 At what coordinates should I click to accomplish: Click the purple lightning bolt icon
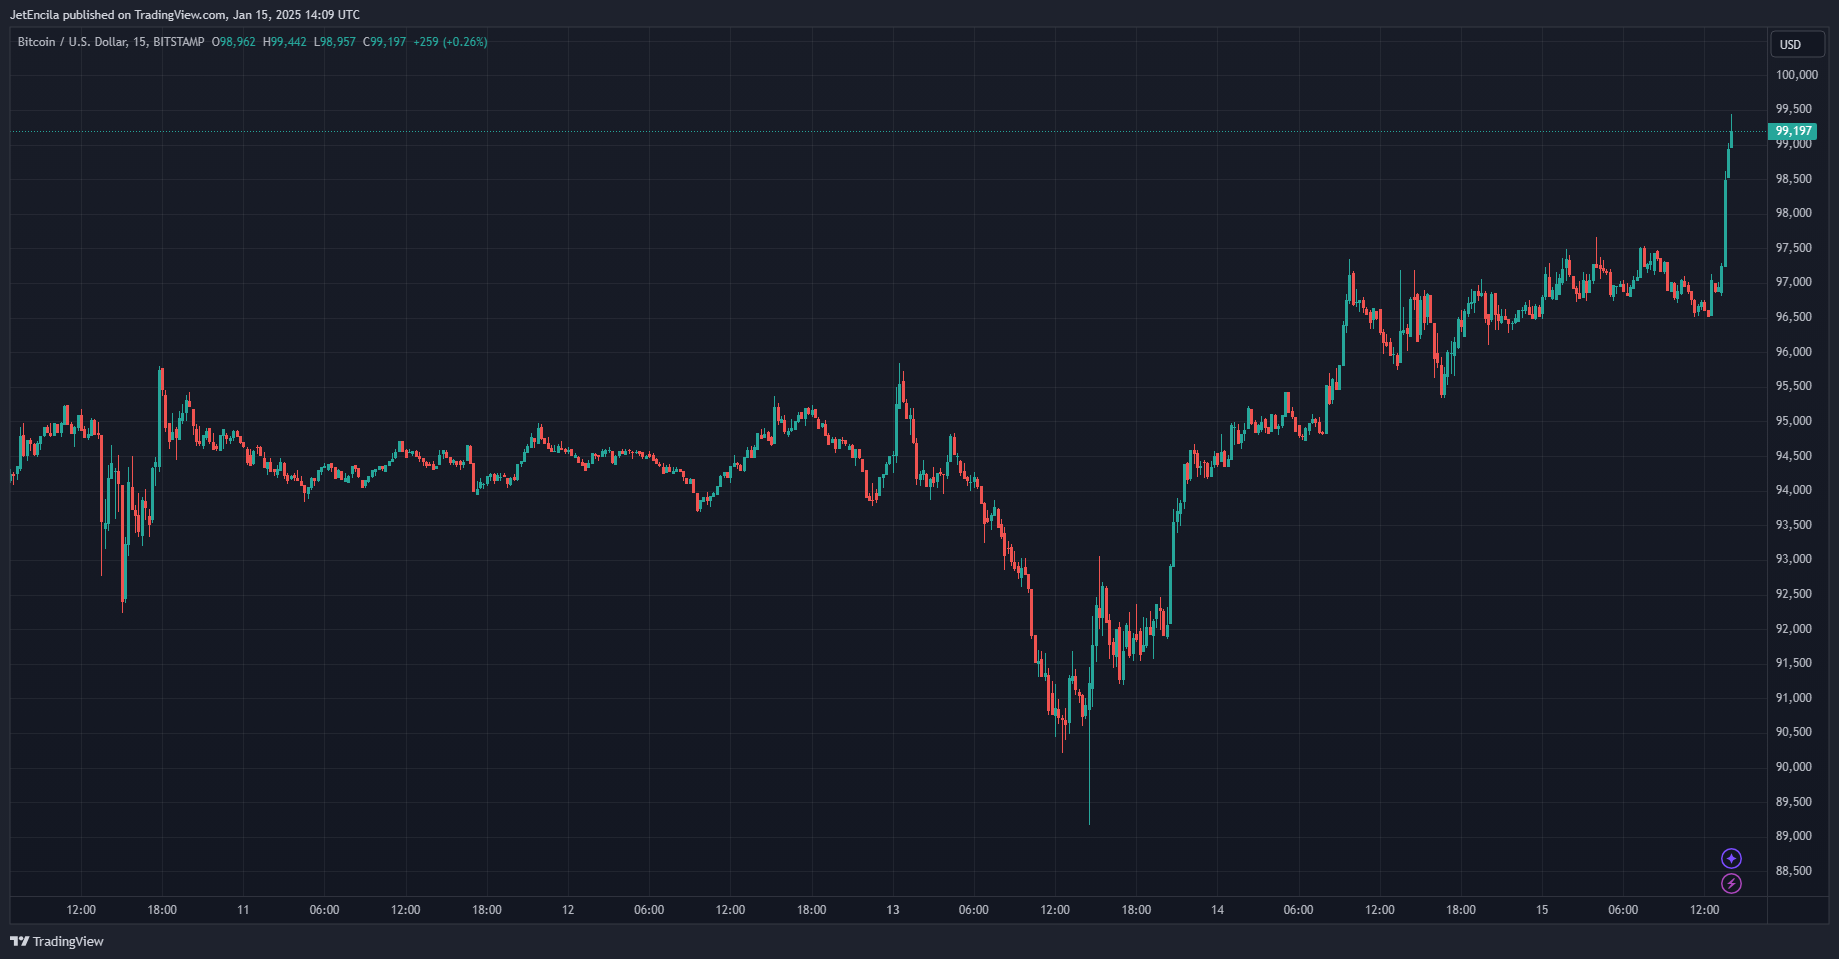click(x=1731, y=884)
